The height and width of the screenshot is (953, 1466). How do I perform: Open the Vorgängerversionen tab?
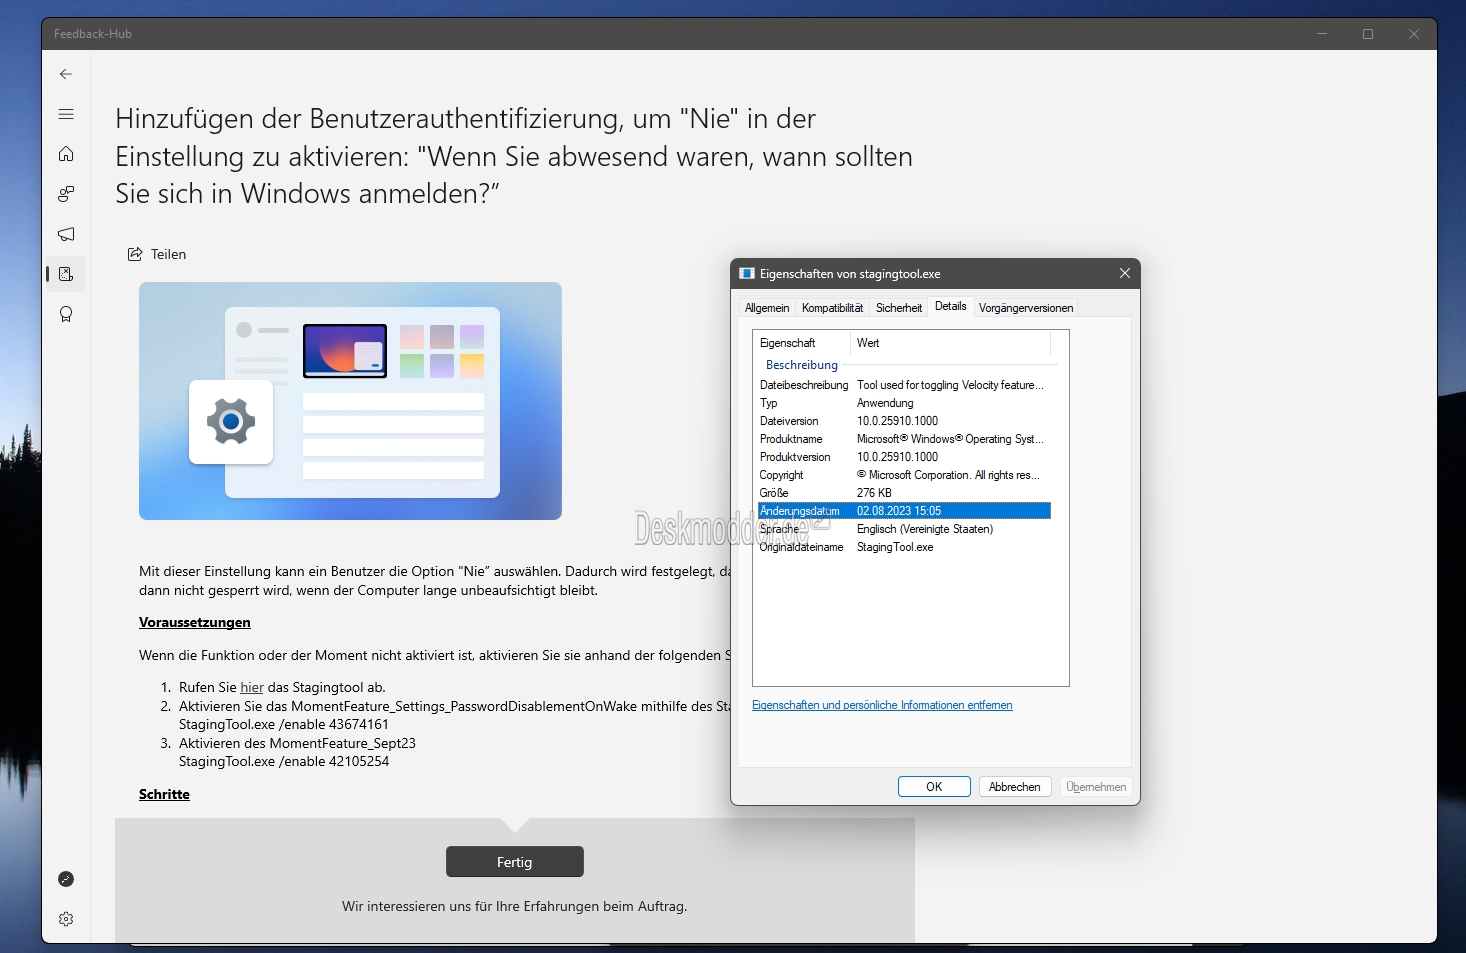pos(1026,308)
